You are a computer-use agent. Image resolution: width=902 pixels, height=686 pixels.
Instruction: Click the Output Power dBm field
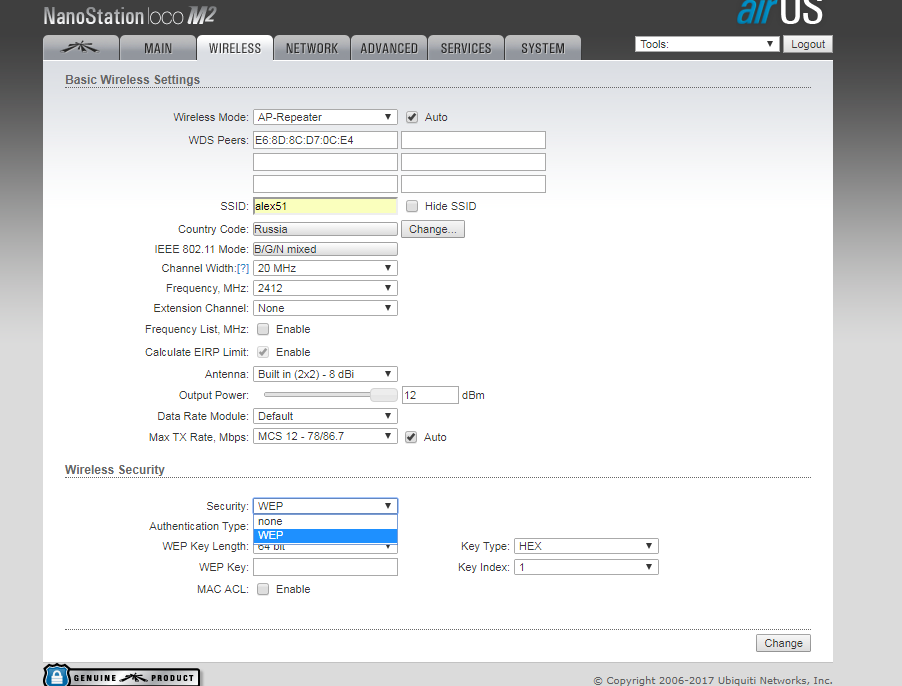[430, 396]
